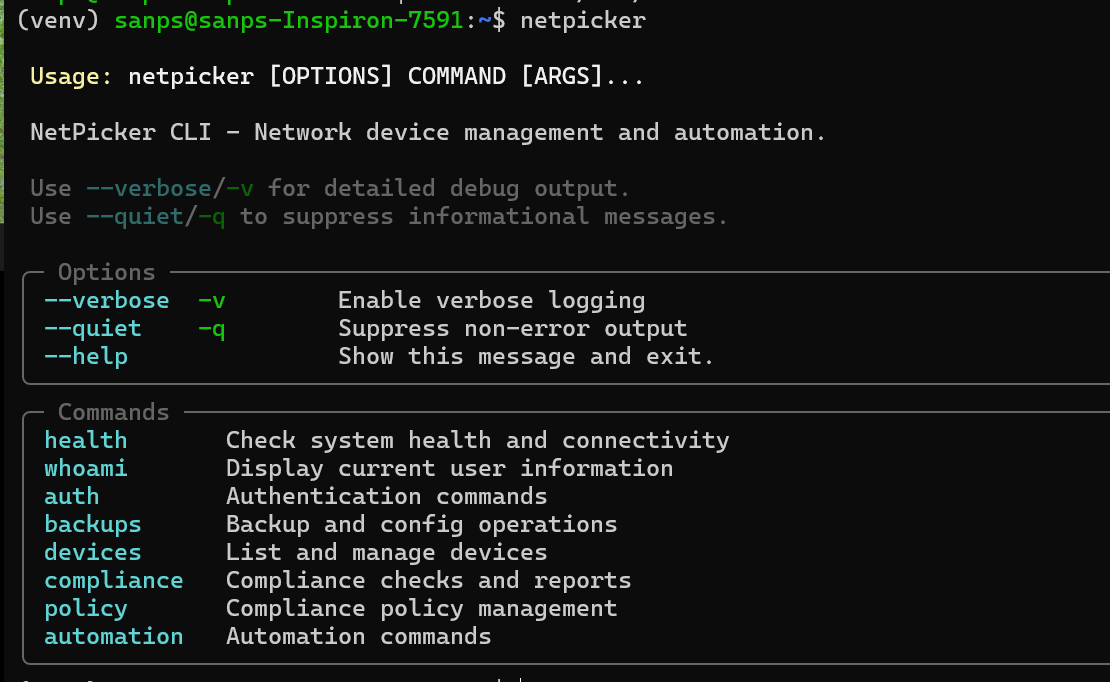This screenshot has height=682, width=1110.
Task: Click the Commands panel heading
Action: tap(113, 412)
